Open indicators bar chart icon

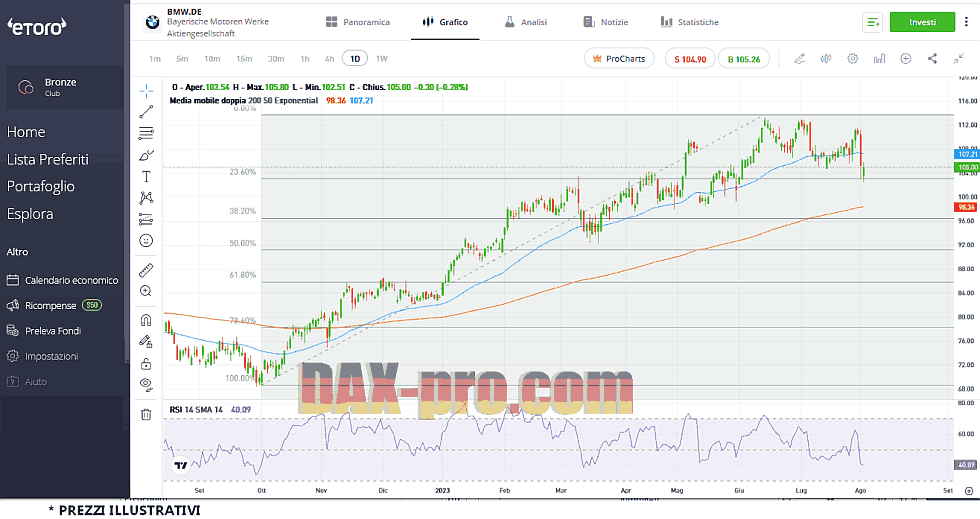(x=879, y=59)
